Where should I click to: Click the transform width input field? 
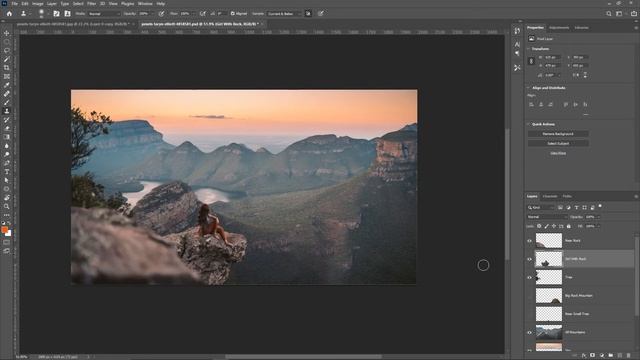(553, 58)
